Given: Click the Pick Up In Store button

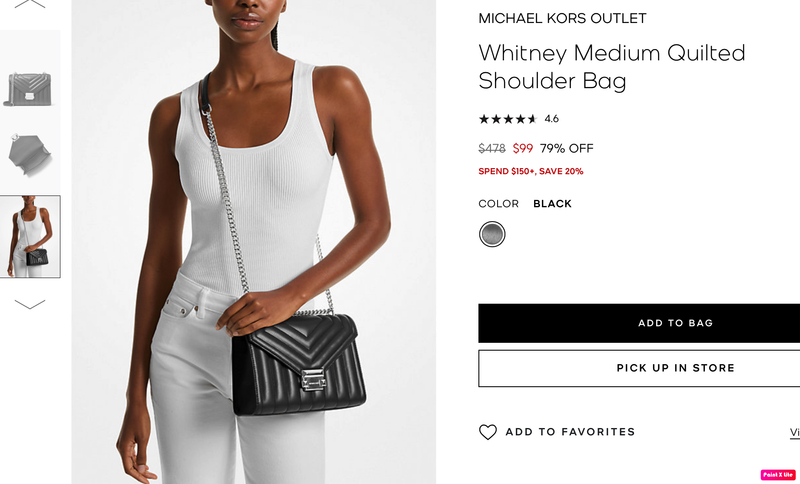Looking at the screenshot, I should click(x=639, y=368).
